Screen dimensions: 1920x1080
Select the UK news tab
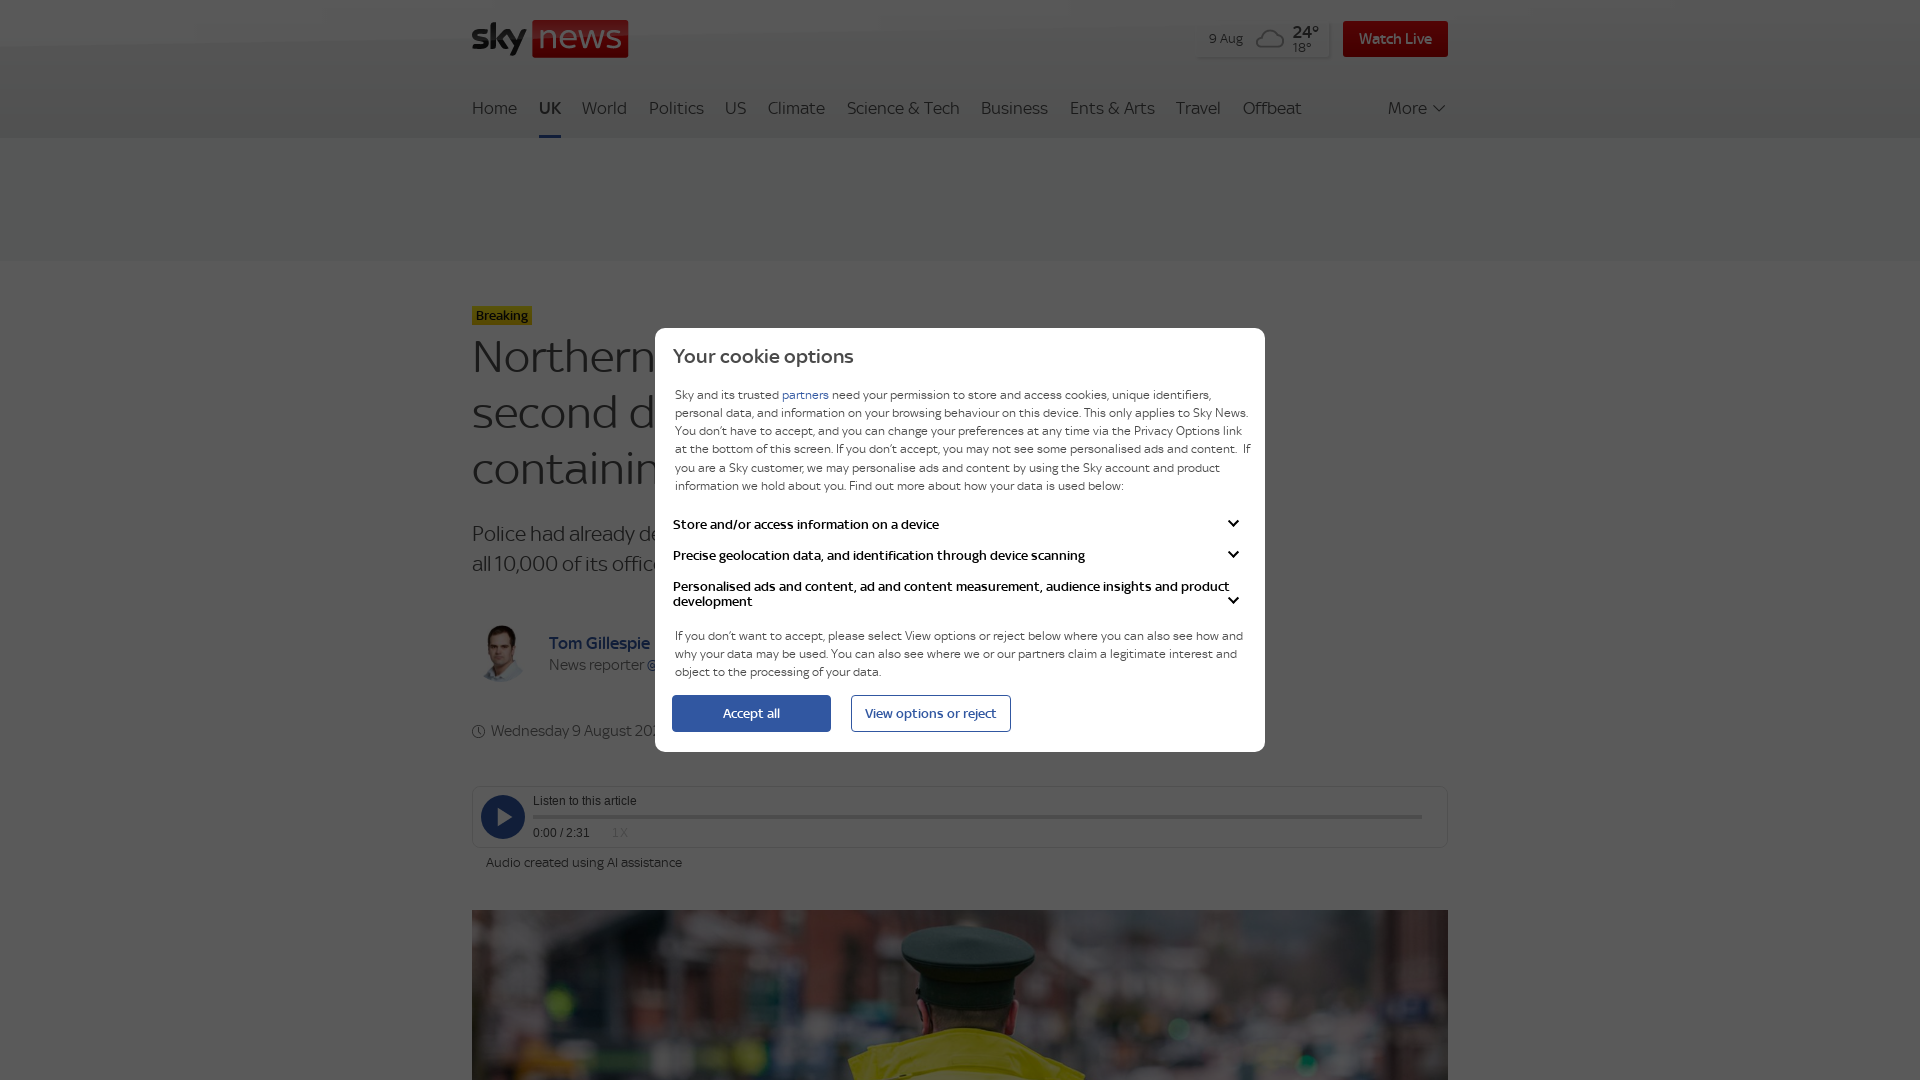(x=549, y=108)
